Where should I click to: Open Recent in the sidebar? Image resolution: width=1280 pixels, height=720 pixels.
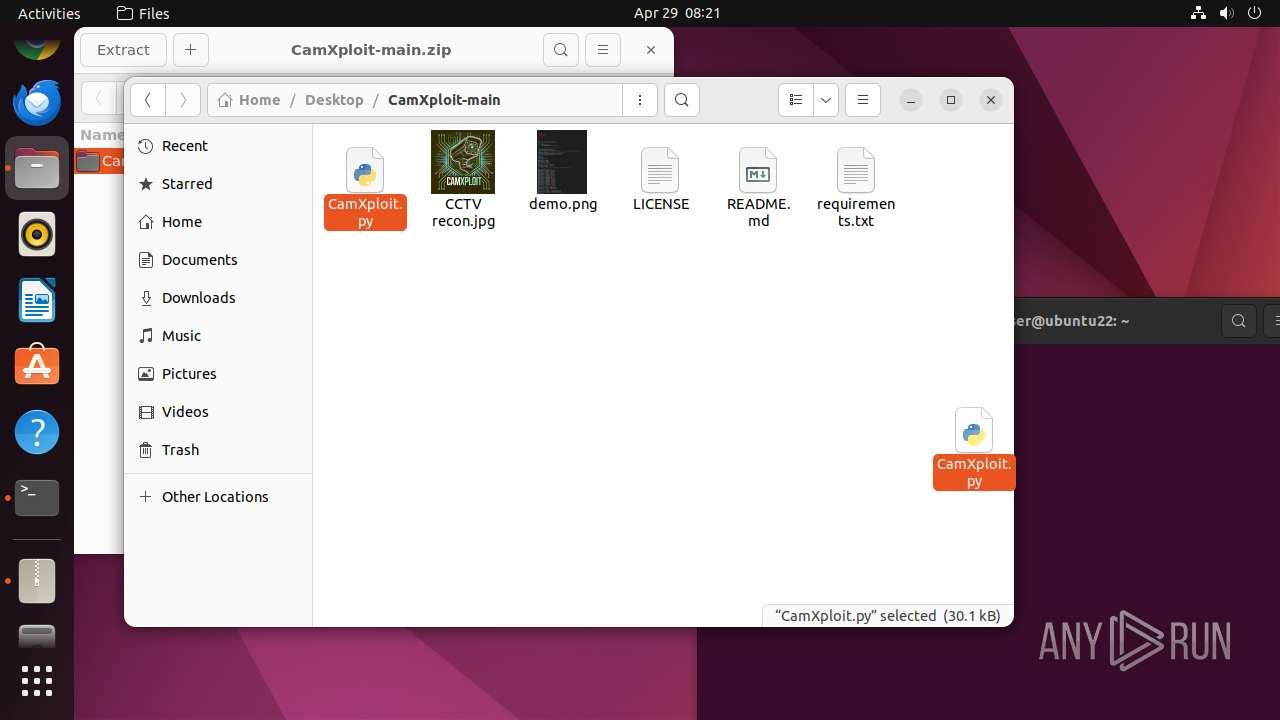pos(218,146)
